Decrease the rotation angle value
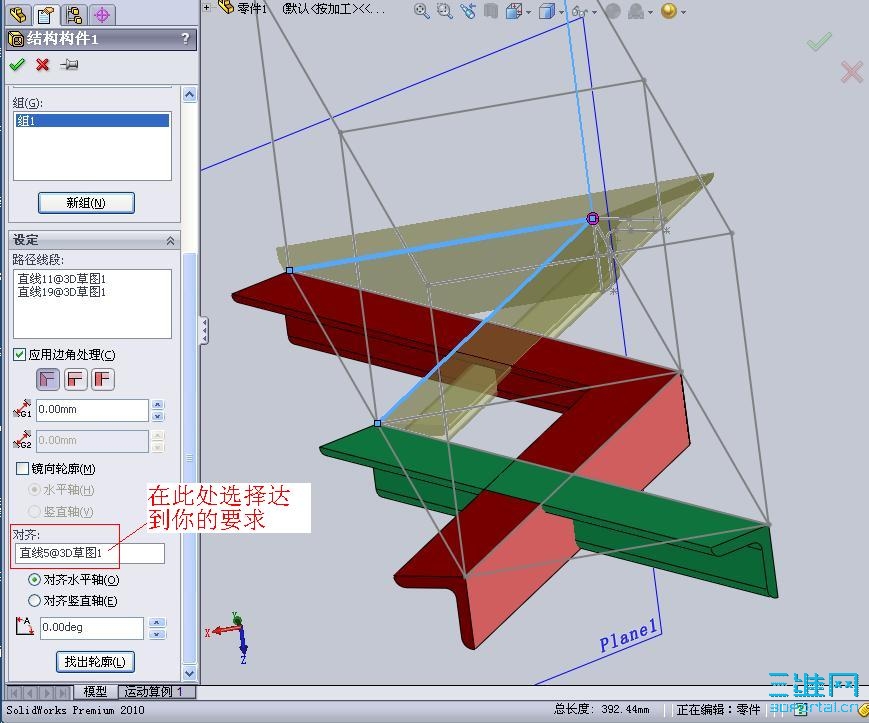 coord(157,634)
